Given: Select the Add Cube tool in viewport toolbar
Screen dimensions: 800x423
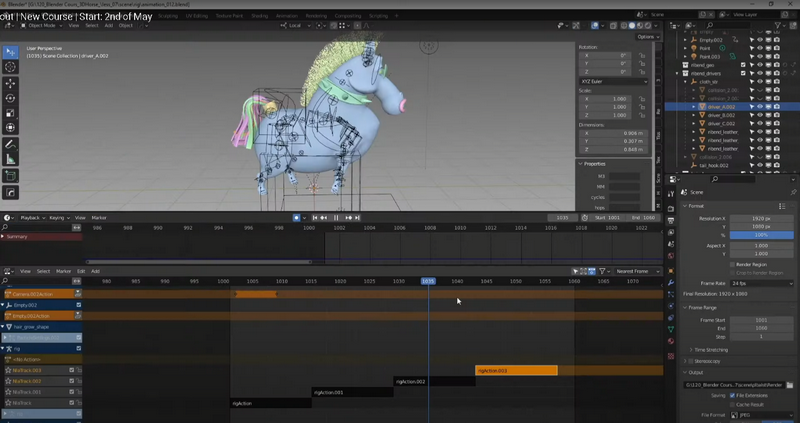Looking at the screenshot, I should click(10, 177).
